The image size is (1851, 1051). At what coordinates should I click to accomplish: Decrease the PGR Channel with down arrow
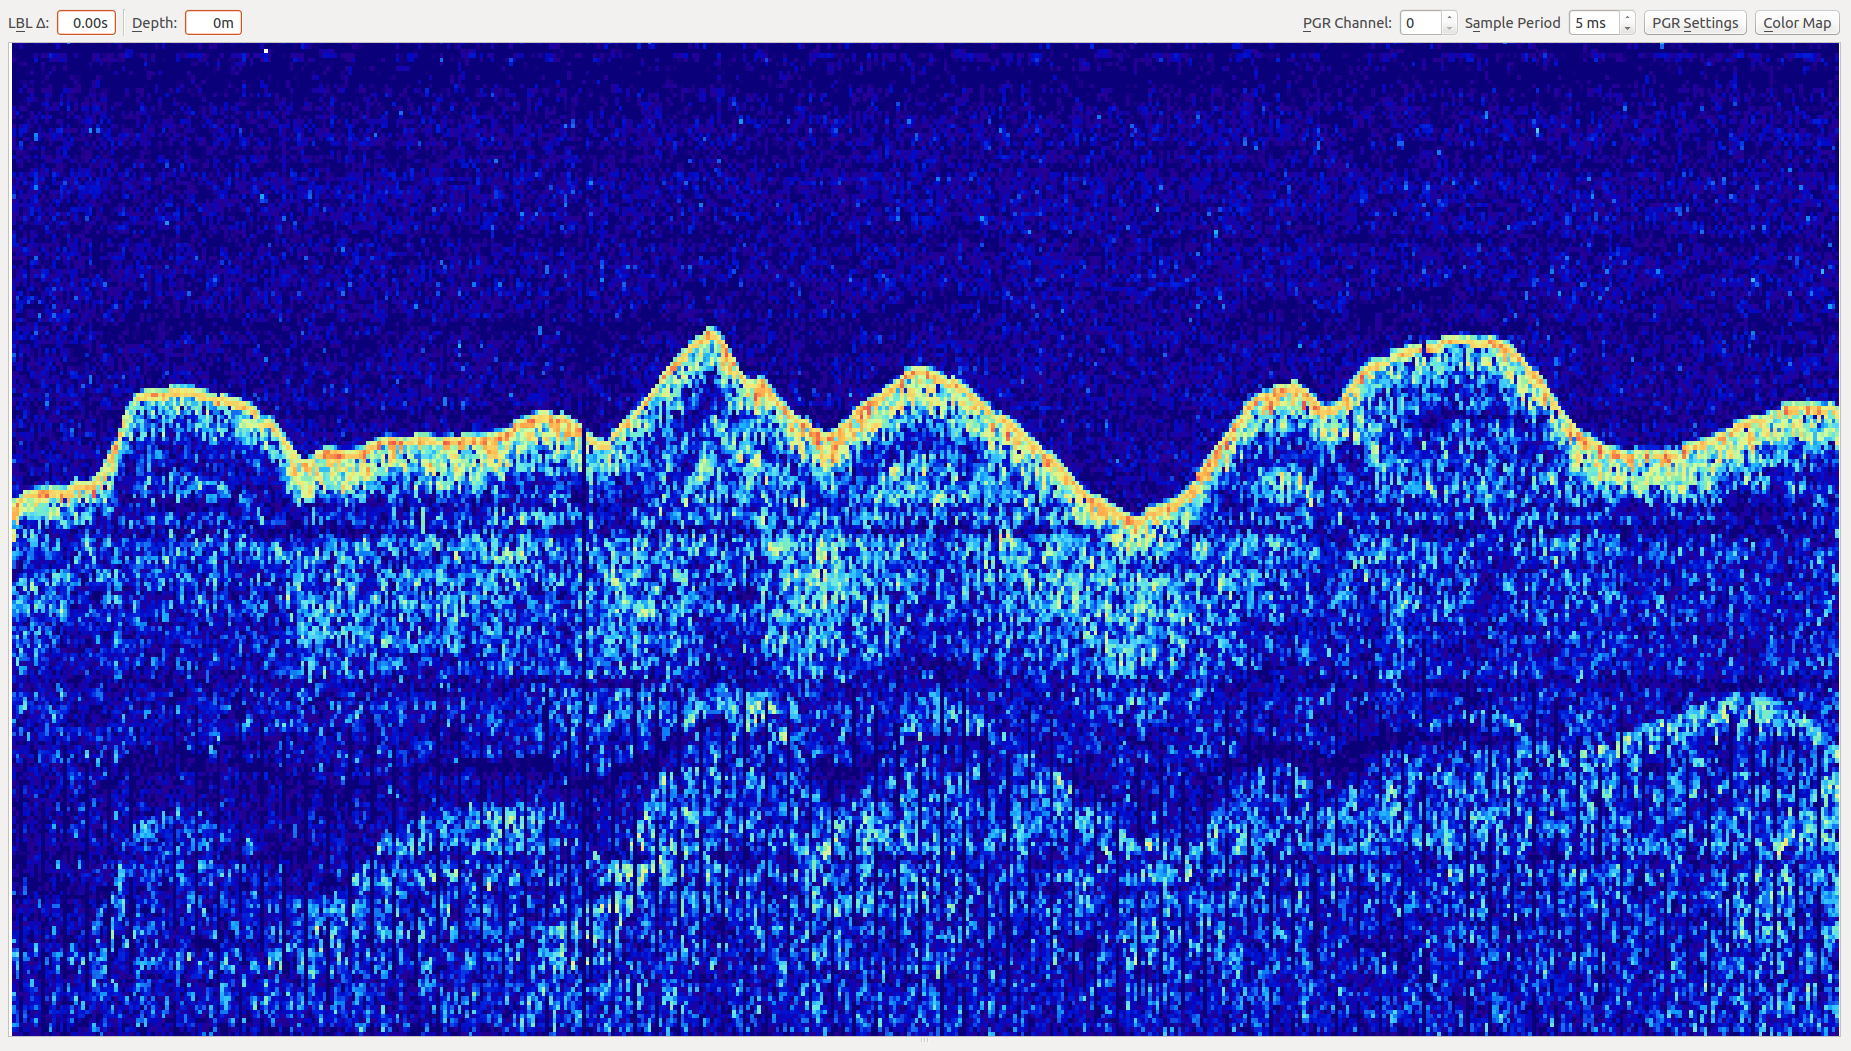1449,29
